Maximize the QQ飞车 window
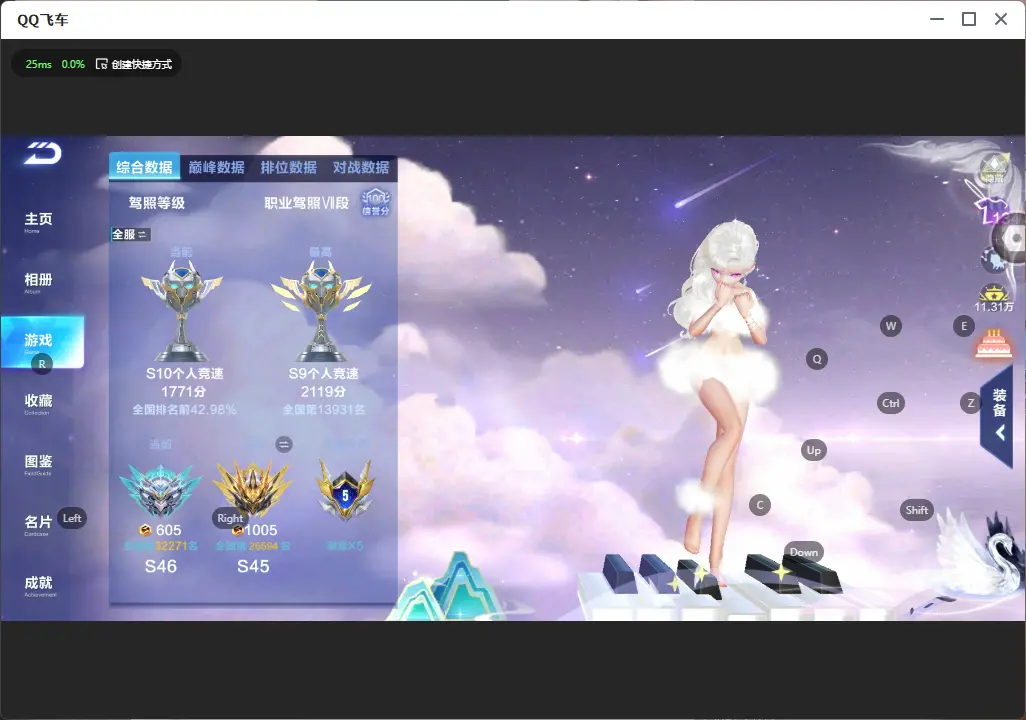The height and width of the screenshot is (720, 1026). point(969,19)
